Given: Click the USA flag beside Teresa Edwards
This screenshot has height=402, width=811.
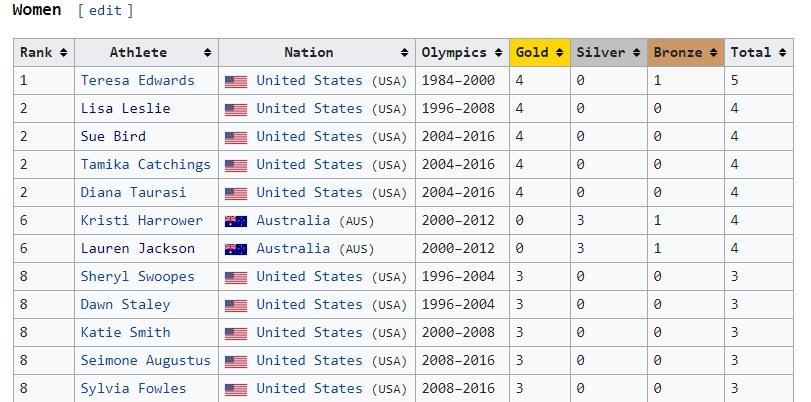Looking at the screenshot, I should (236, 81).
